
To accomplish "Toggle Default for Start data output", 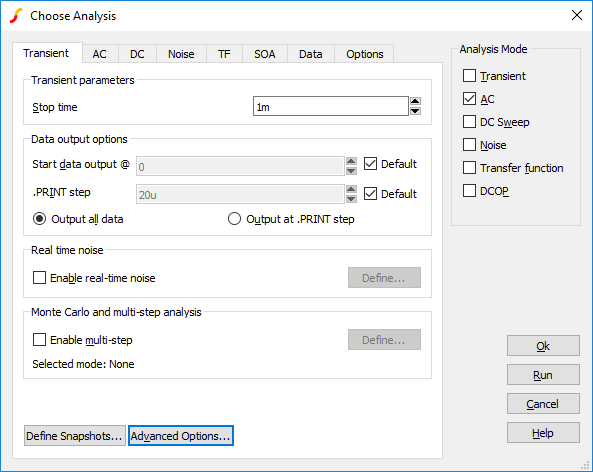I will [370, 164].
